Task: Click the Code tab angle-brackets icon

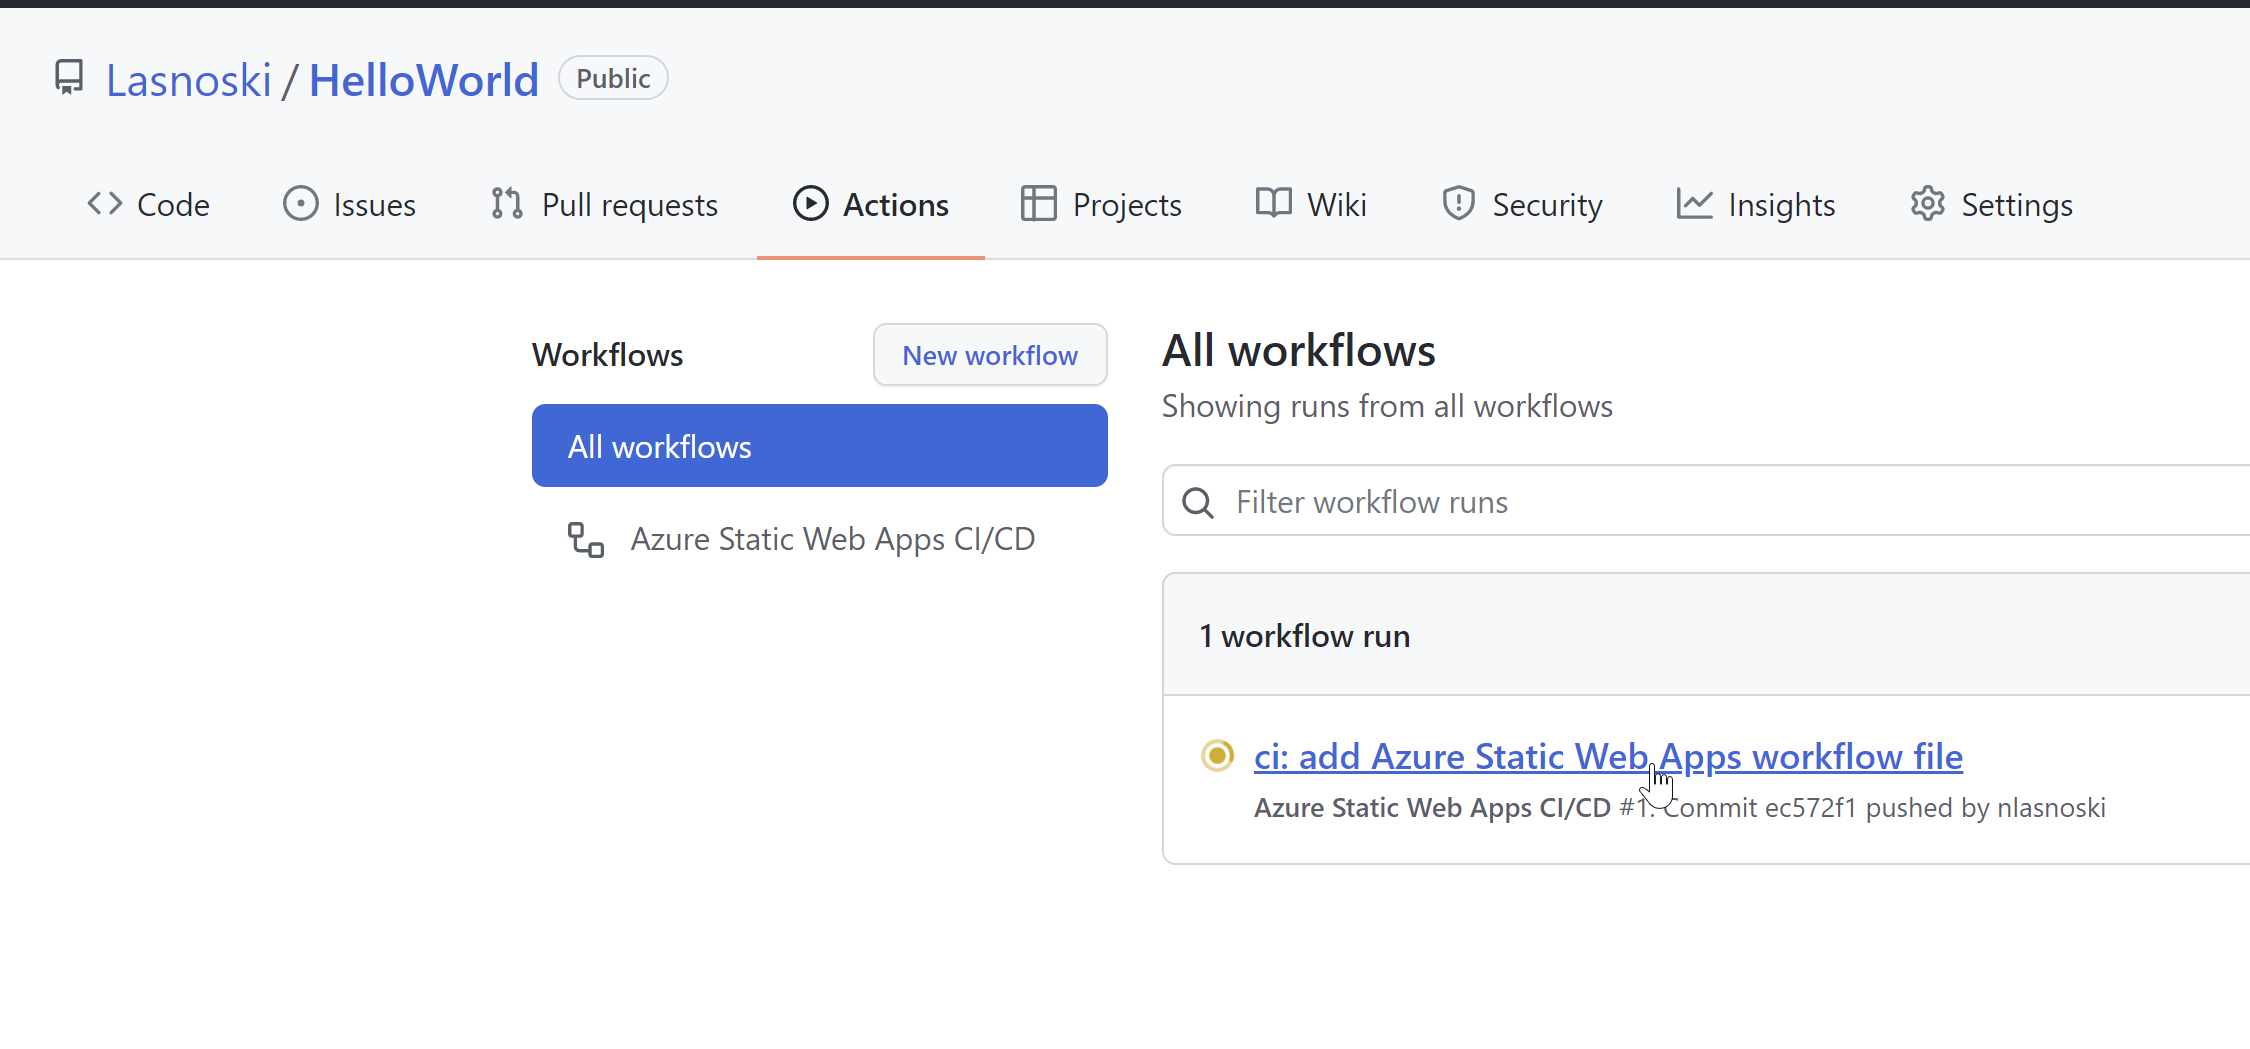Action: click(105, 204)
